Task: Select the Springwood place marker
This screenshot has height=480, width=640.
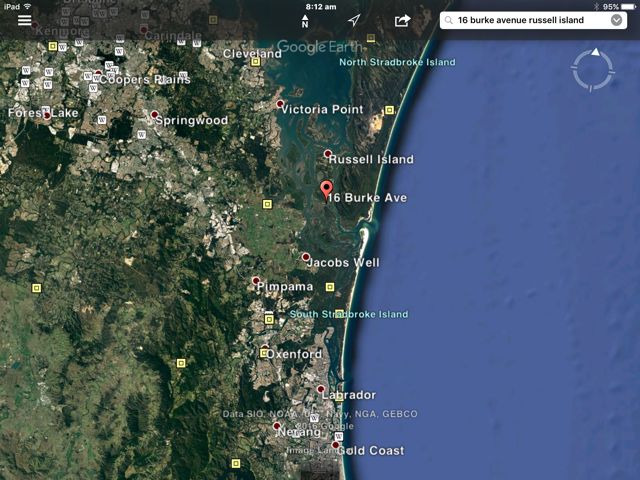Action: click(154, 115)
